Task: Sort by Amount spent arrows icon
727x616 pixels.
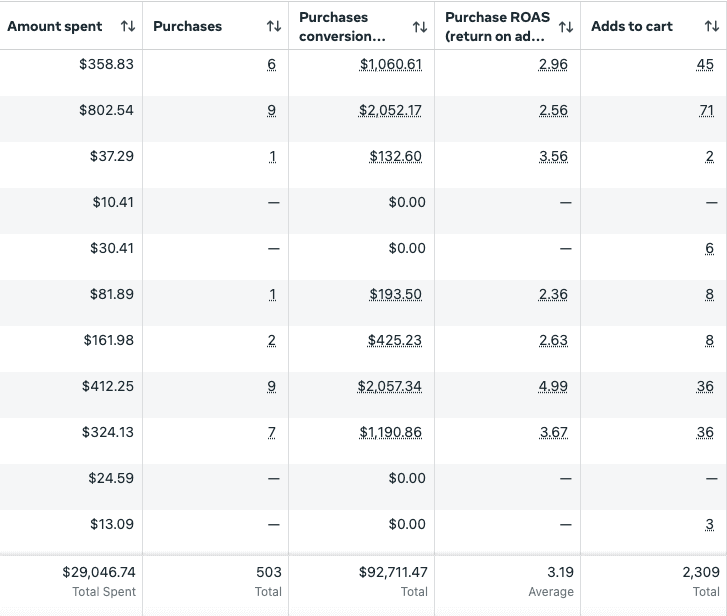Action: tap(127, 26)
